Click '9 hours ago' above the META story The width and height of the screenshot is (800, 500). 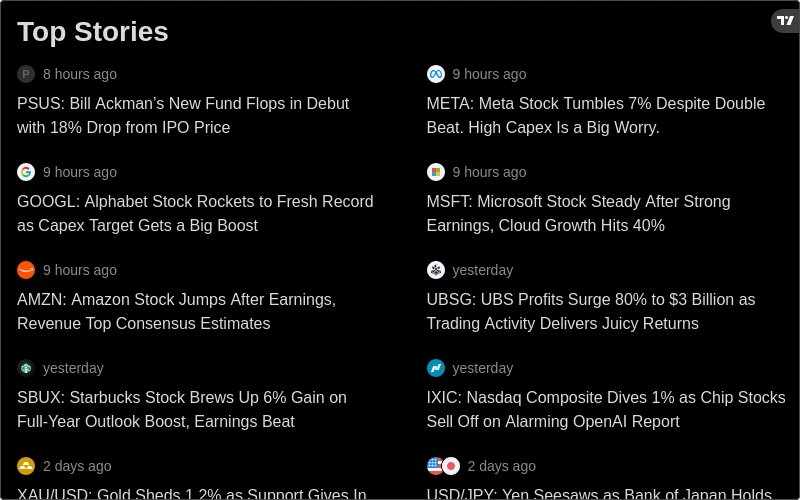[489, 74]
